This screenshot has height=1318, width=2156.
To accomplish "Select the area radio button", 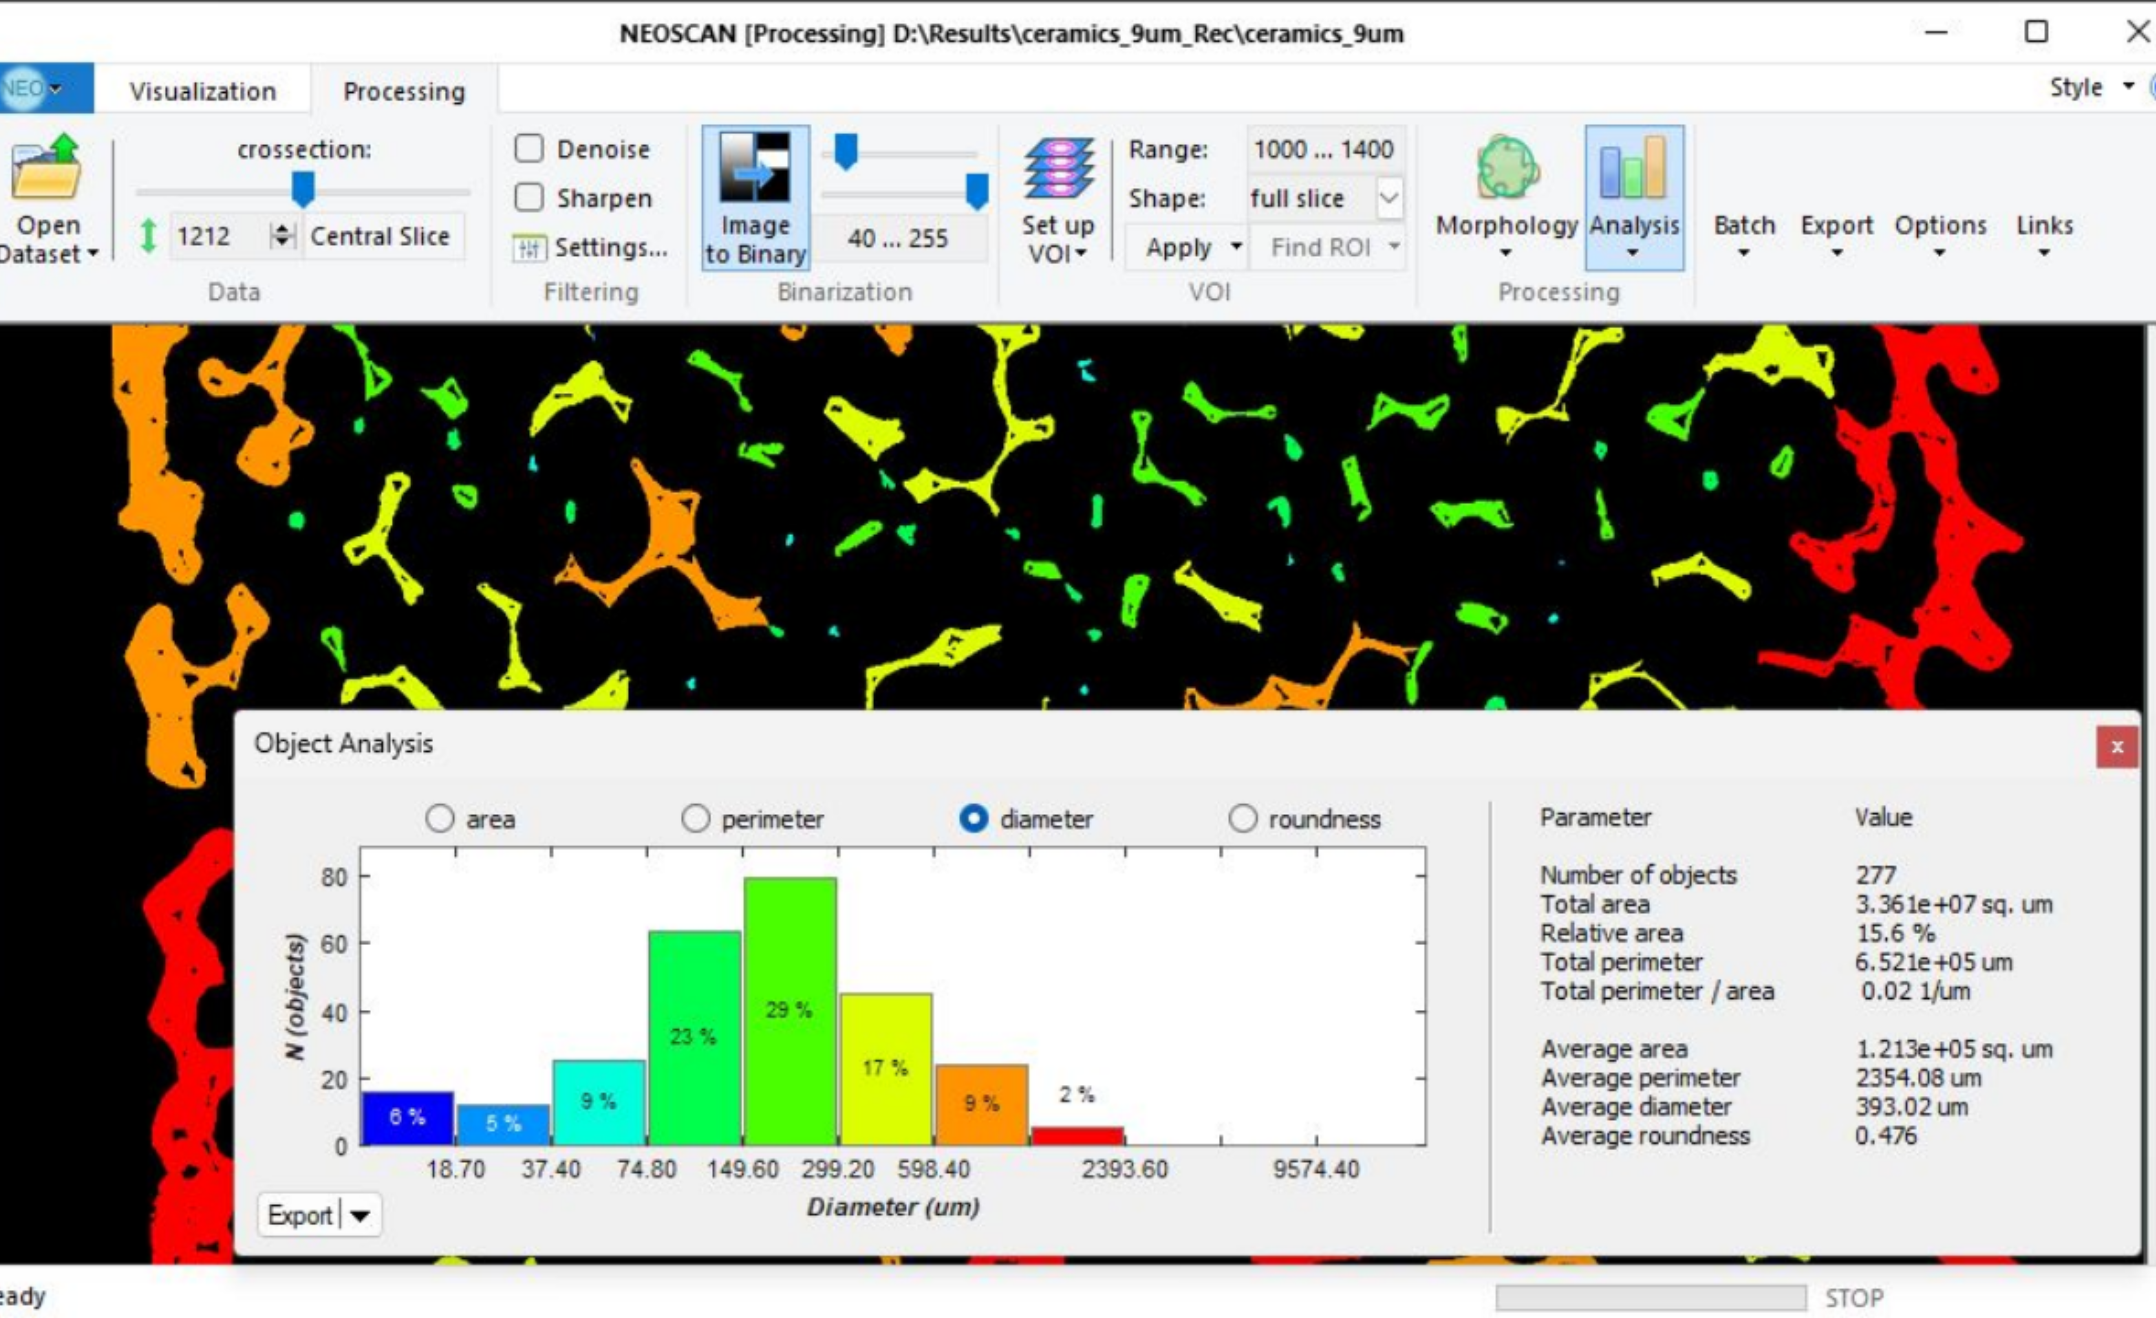I will tap(440, 819).
